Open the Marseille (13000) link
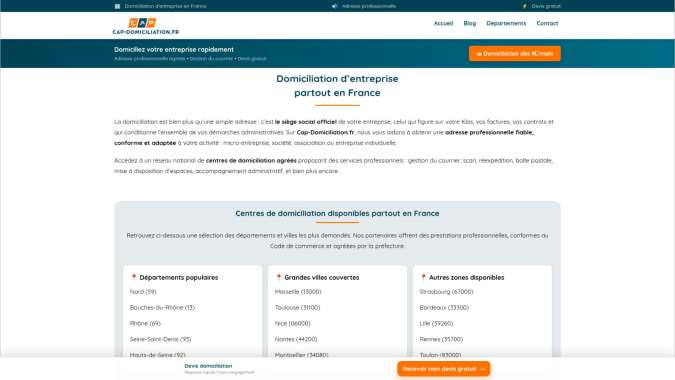 pyautogui.click(x=298, y=292)
